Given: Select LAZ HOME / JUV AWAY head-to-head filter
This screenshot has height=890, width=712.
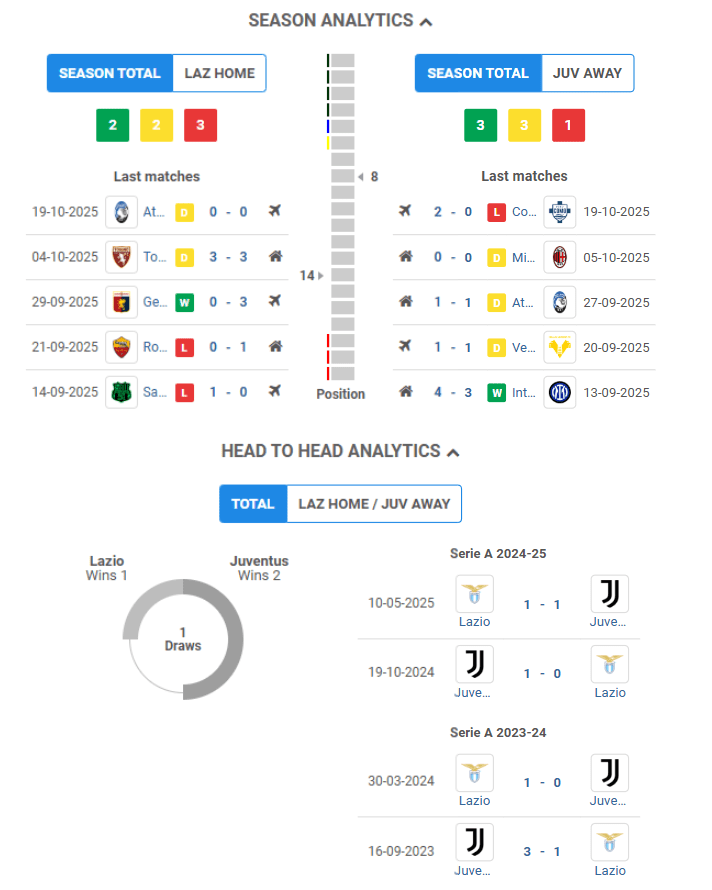Looking at the screenshot, I should [x=374, y=504].
